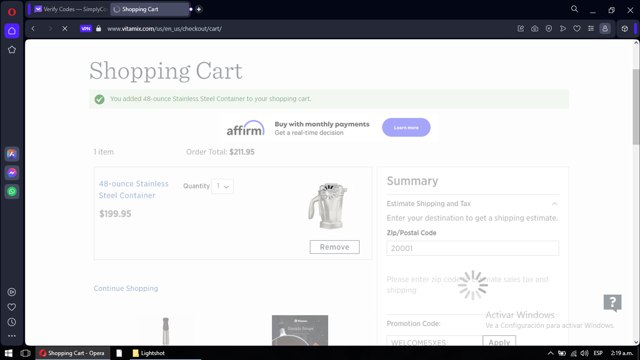Open the Opera main menu logo
The width and height of the screenshot is (640, 360).
(12, 11)
